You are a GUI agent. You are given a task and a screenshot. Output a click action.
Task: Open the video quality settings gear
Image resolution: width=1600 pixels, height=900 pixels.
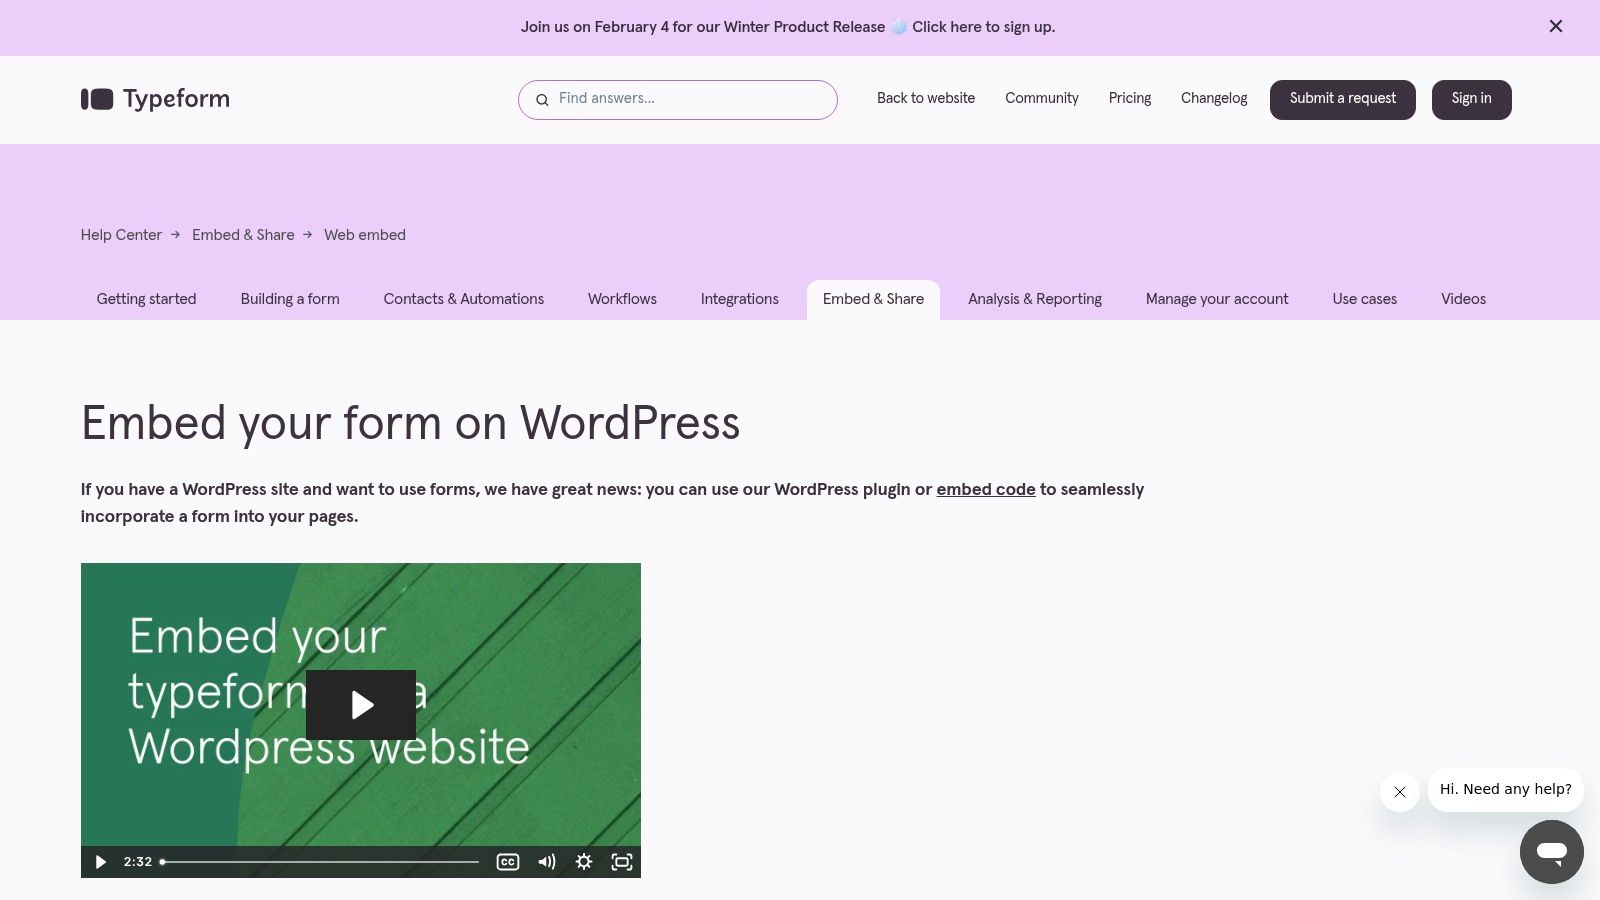coord(583,861)
